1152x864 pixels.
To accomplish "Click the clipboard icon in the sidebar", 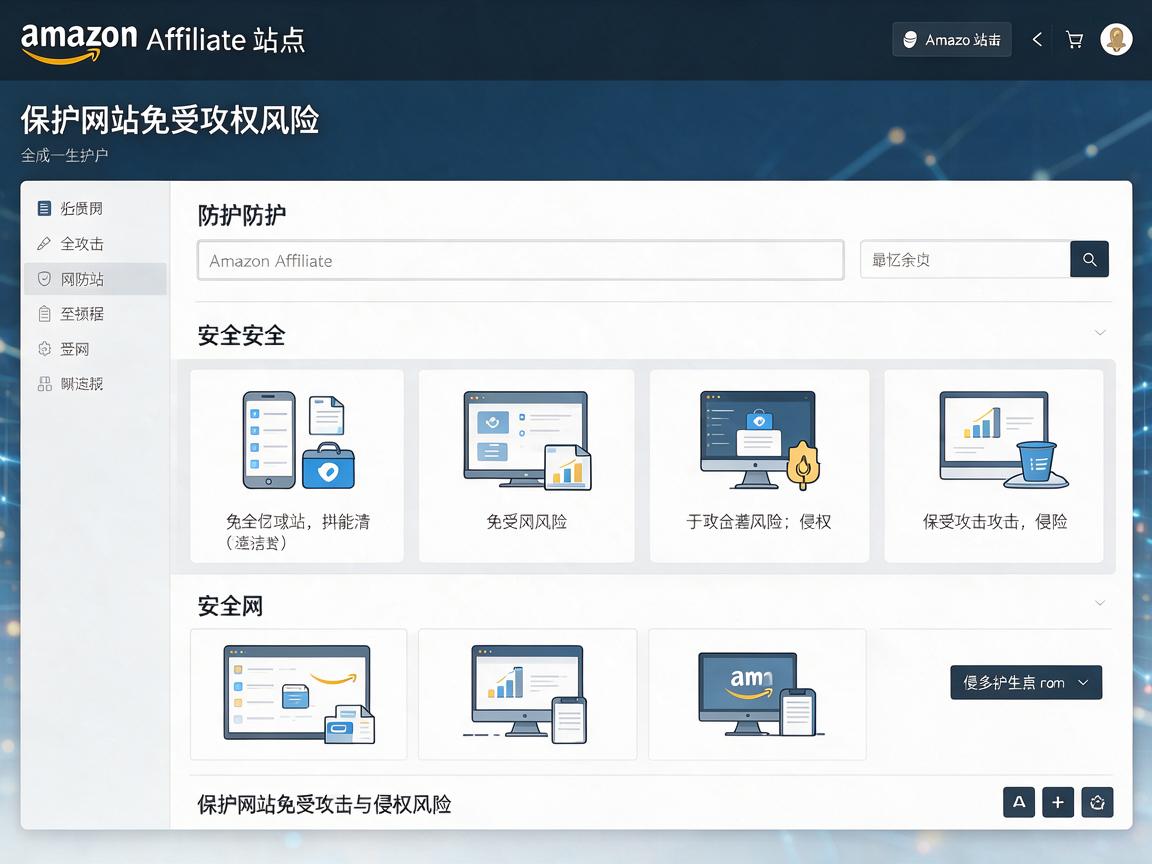I will (x=44, y=314).
